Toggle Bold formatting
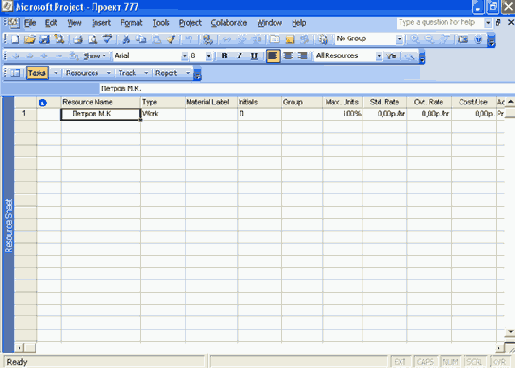Viewport: 515px width, 368px height. click(x=224, y=56)
